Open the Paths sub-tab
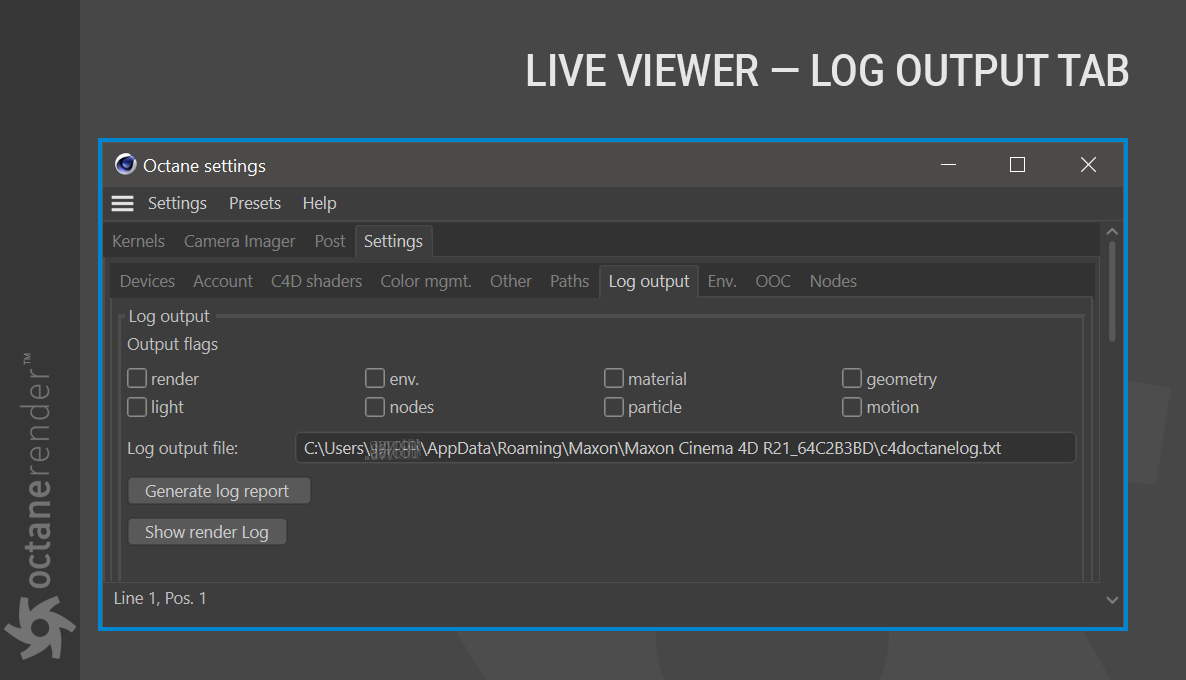The image size is (1186, 680). coord(570,281)
